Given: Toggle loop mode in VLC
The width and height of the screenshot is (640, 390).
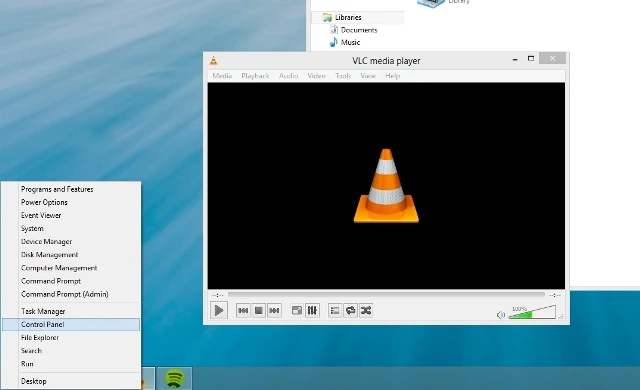Looking at the screenshot, I should (x=350, y=310).
